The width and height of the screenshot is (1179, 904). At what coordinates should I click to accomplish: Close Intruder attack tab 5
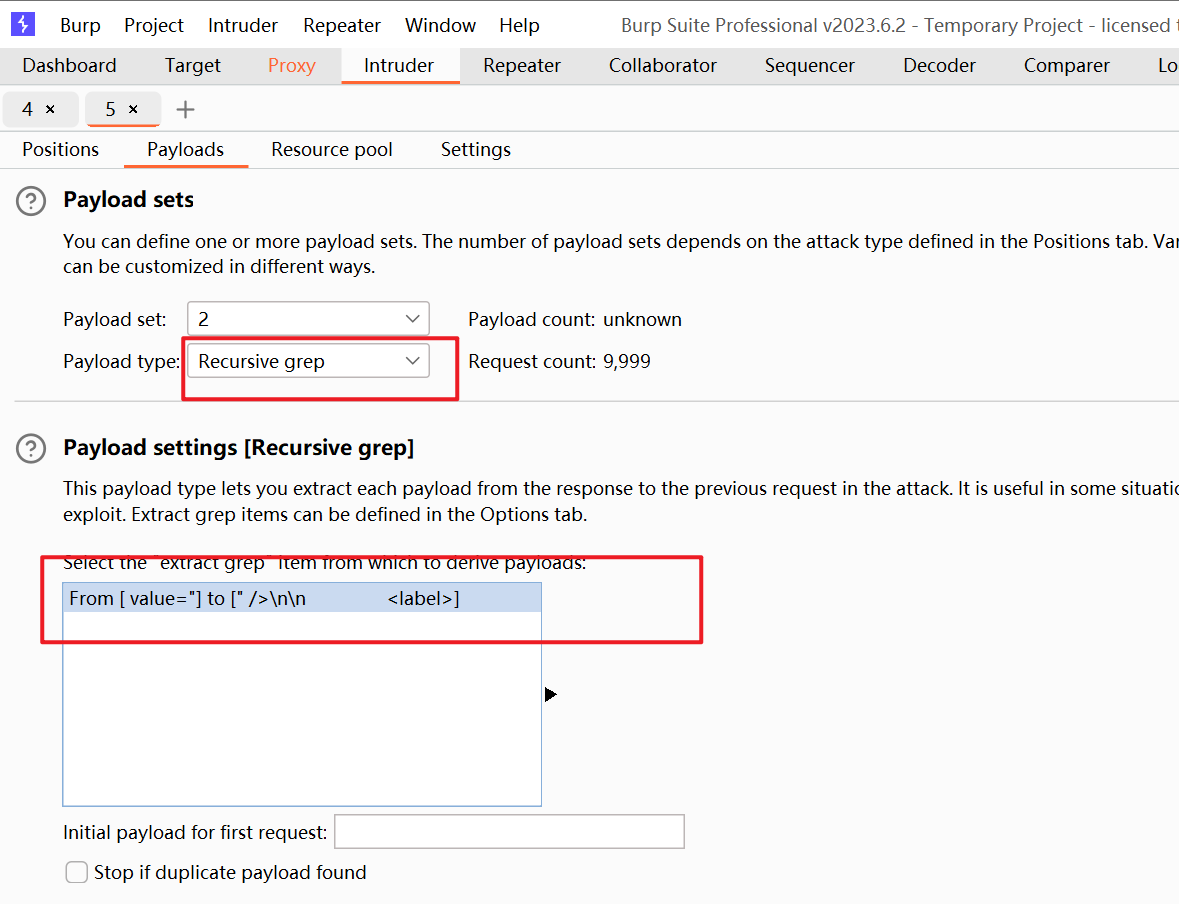[133, 109]
